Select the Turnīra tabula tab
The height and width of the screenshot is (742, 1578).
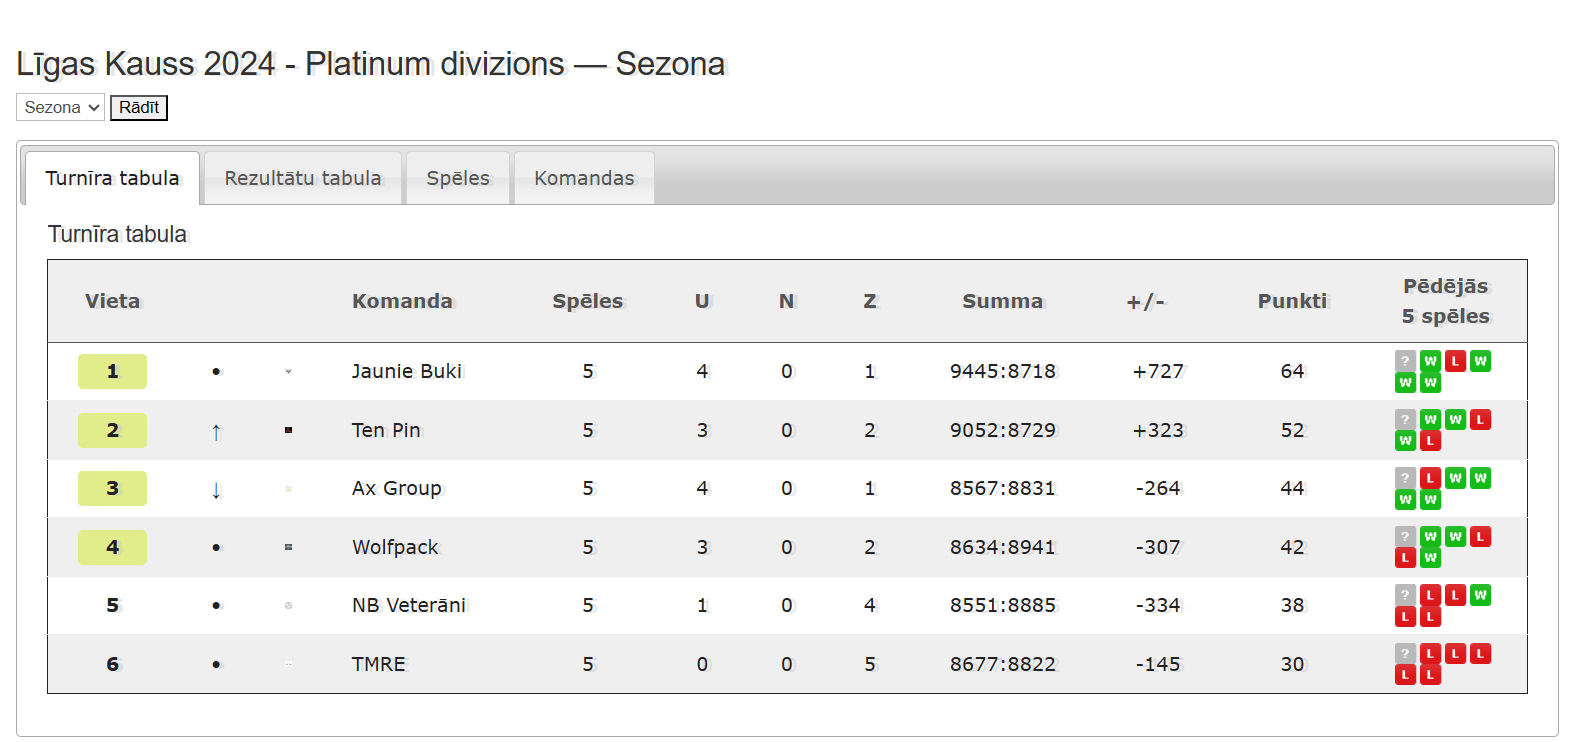(x=112, y=178)
